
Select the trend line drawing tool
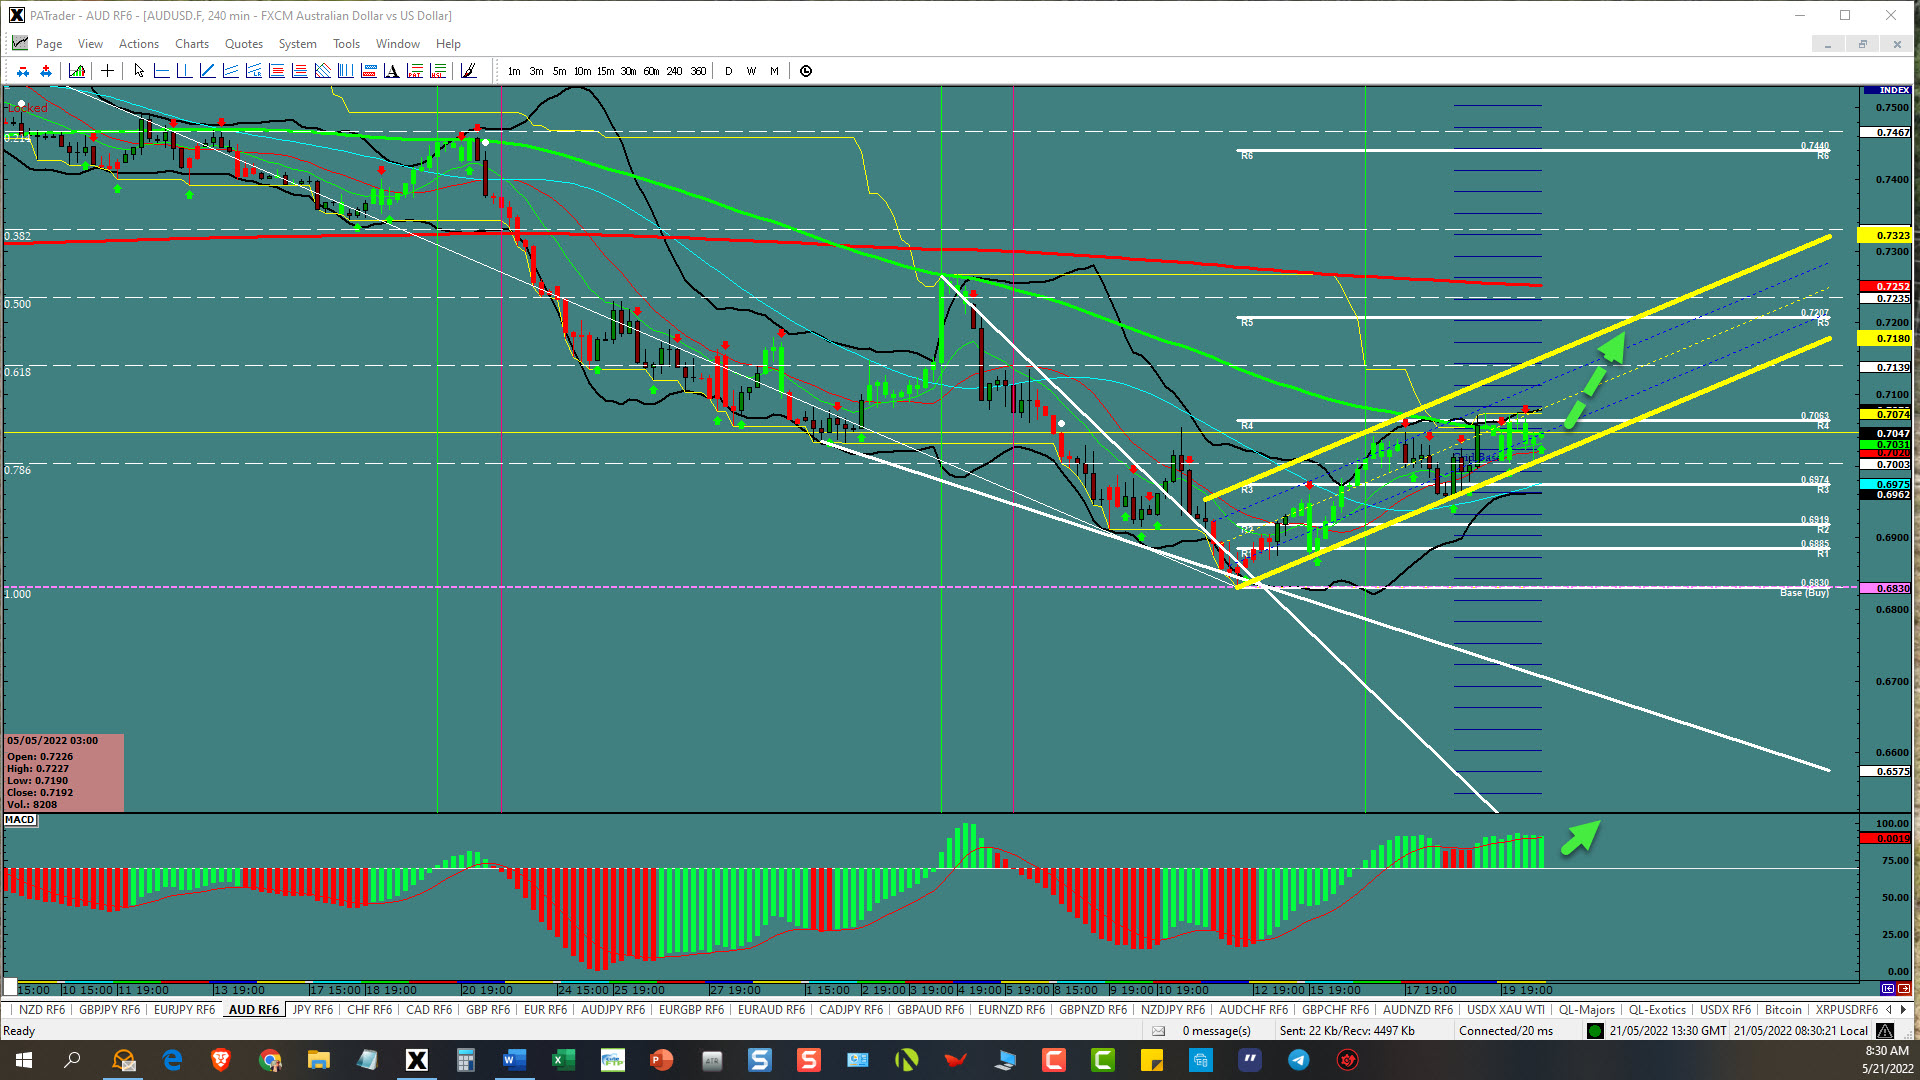[207, 71]
